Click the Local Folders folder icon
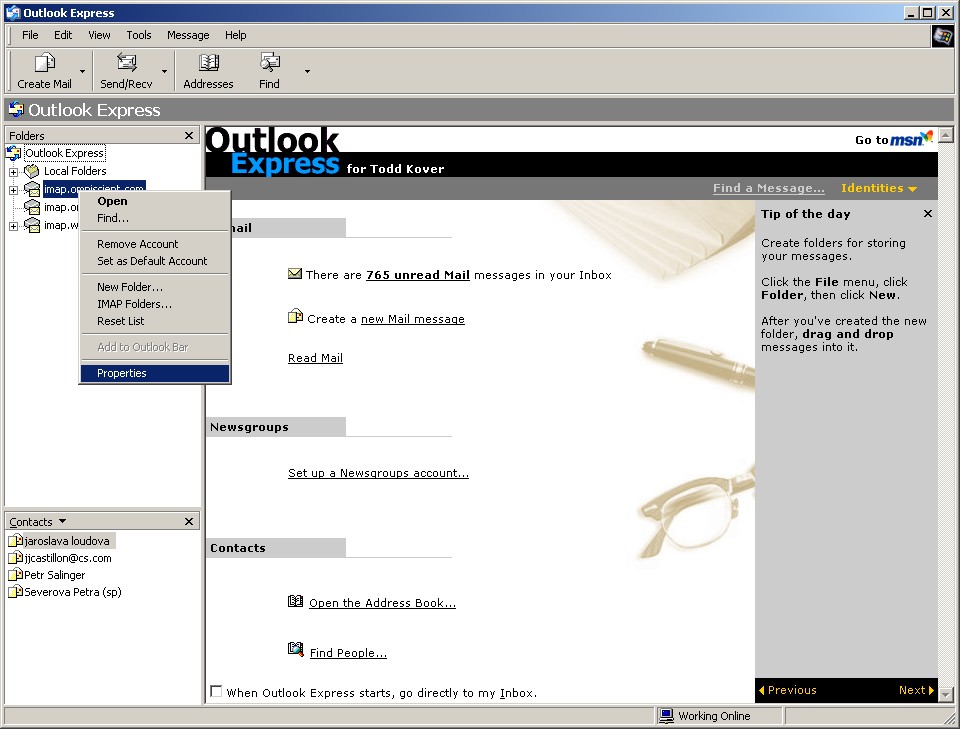The image size is (960, 729). click(x=32, y=171)
